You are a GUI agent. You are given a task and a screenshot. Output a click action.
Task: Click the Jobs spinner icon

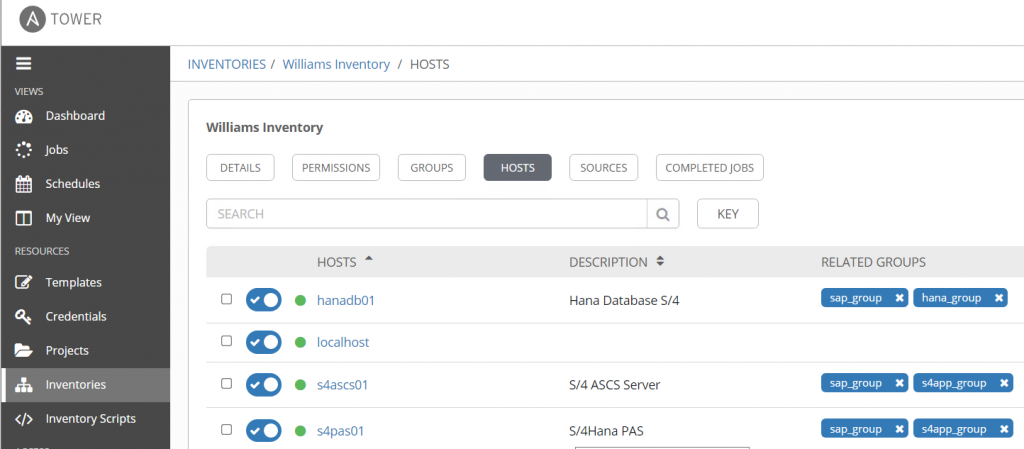pos(24,150)
